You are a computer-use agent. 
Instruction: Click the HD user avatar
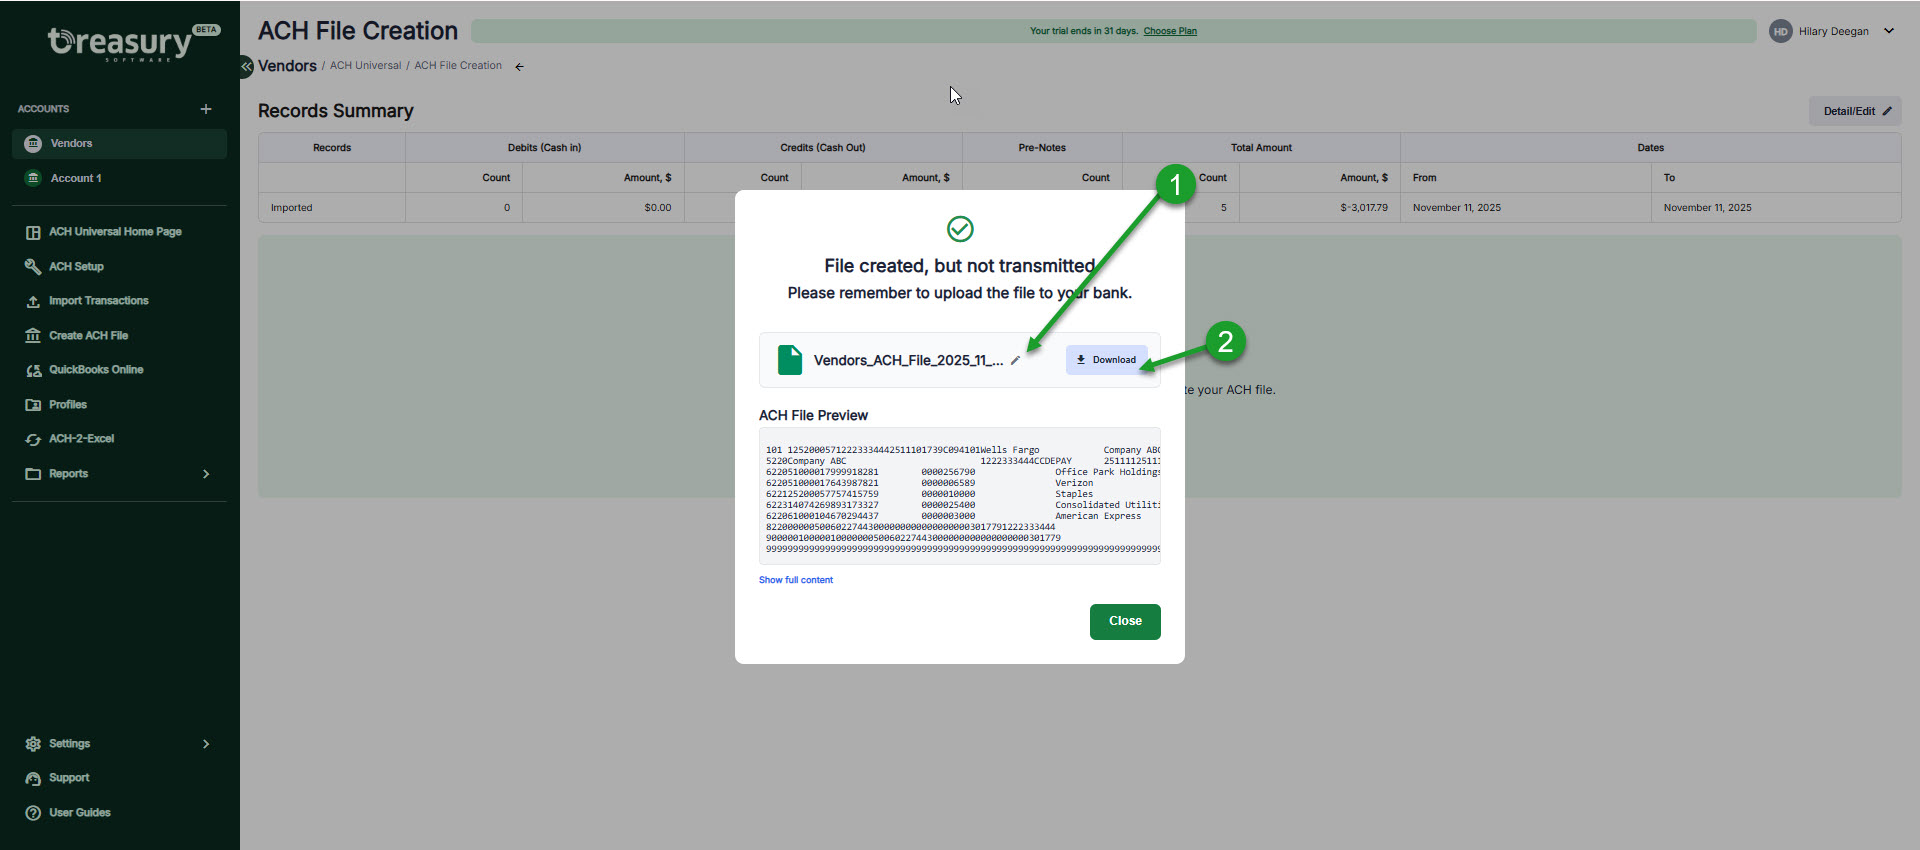tap(1780, 31)
